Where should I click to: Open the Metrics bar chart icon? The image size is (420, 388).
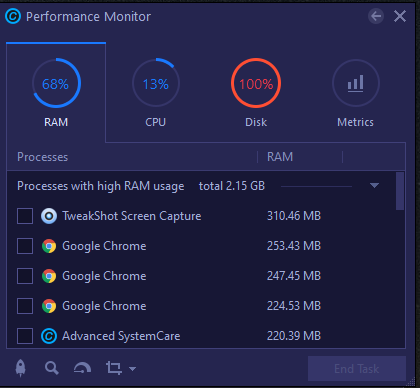click(356, 83)
